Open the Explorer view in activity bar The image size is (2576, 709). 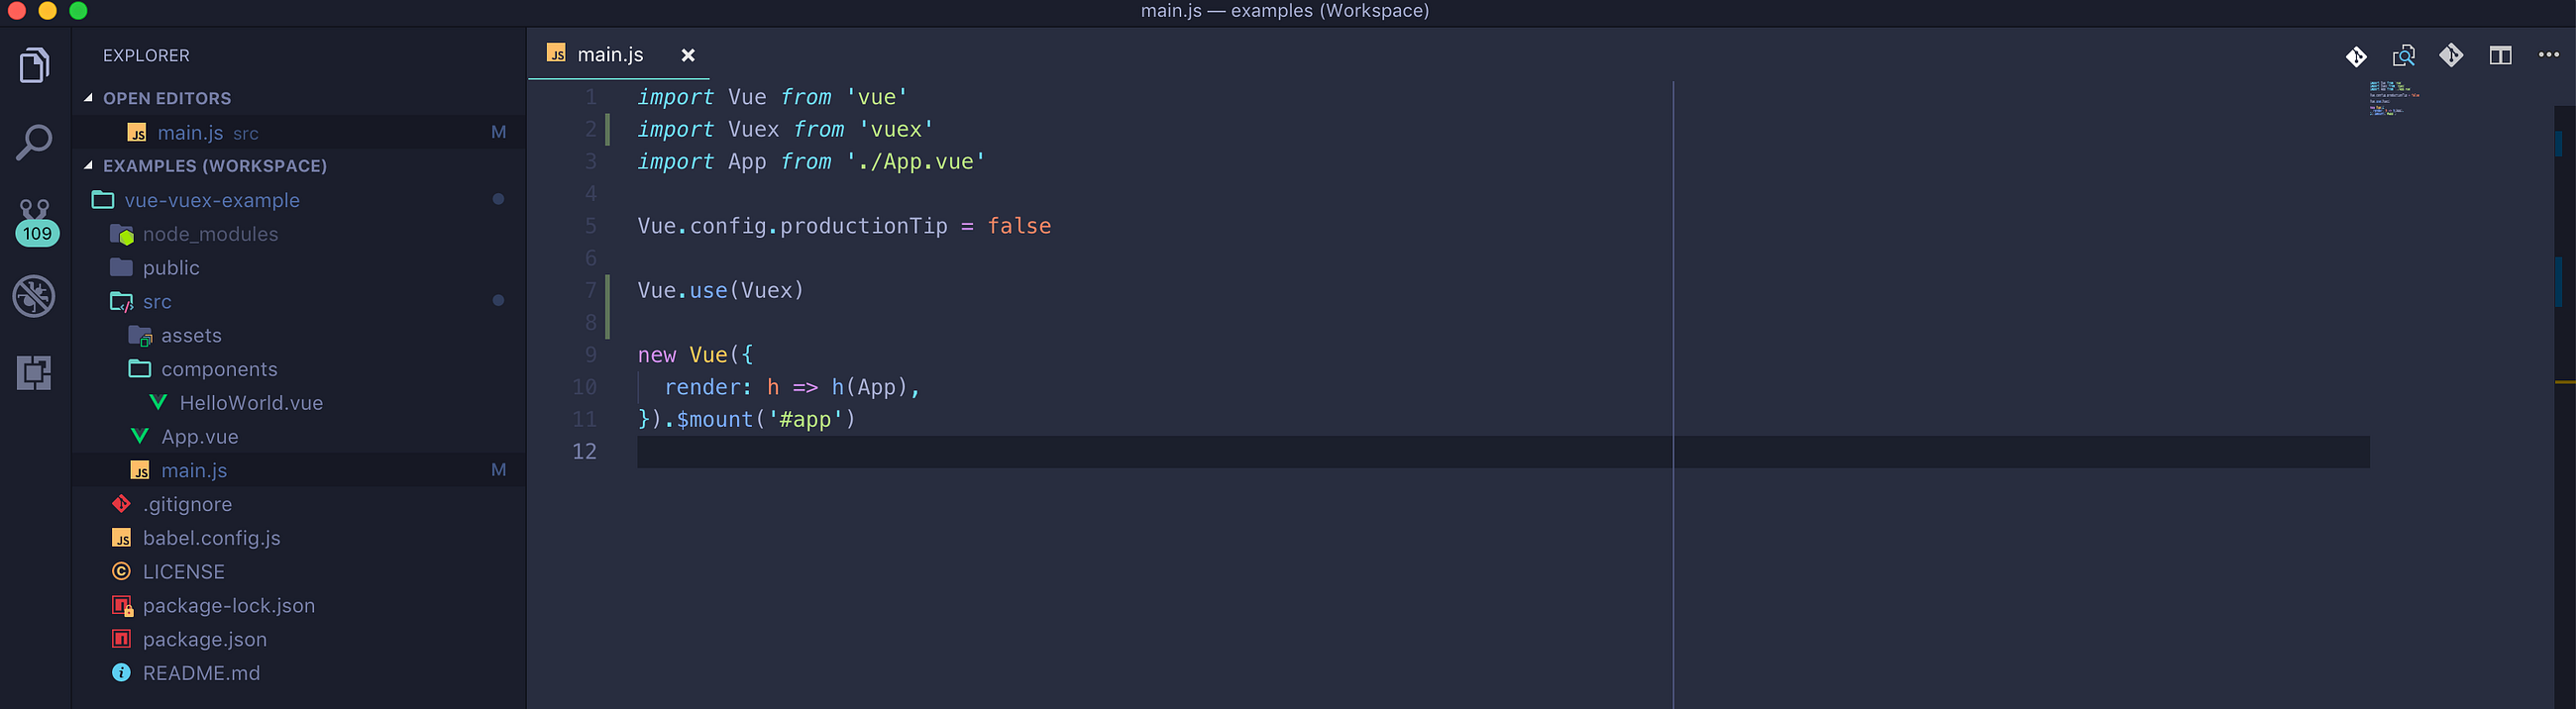point(35,66)
